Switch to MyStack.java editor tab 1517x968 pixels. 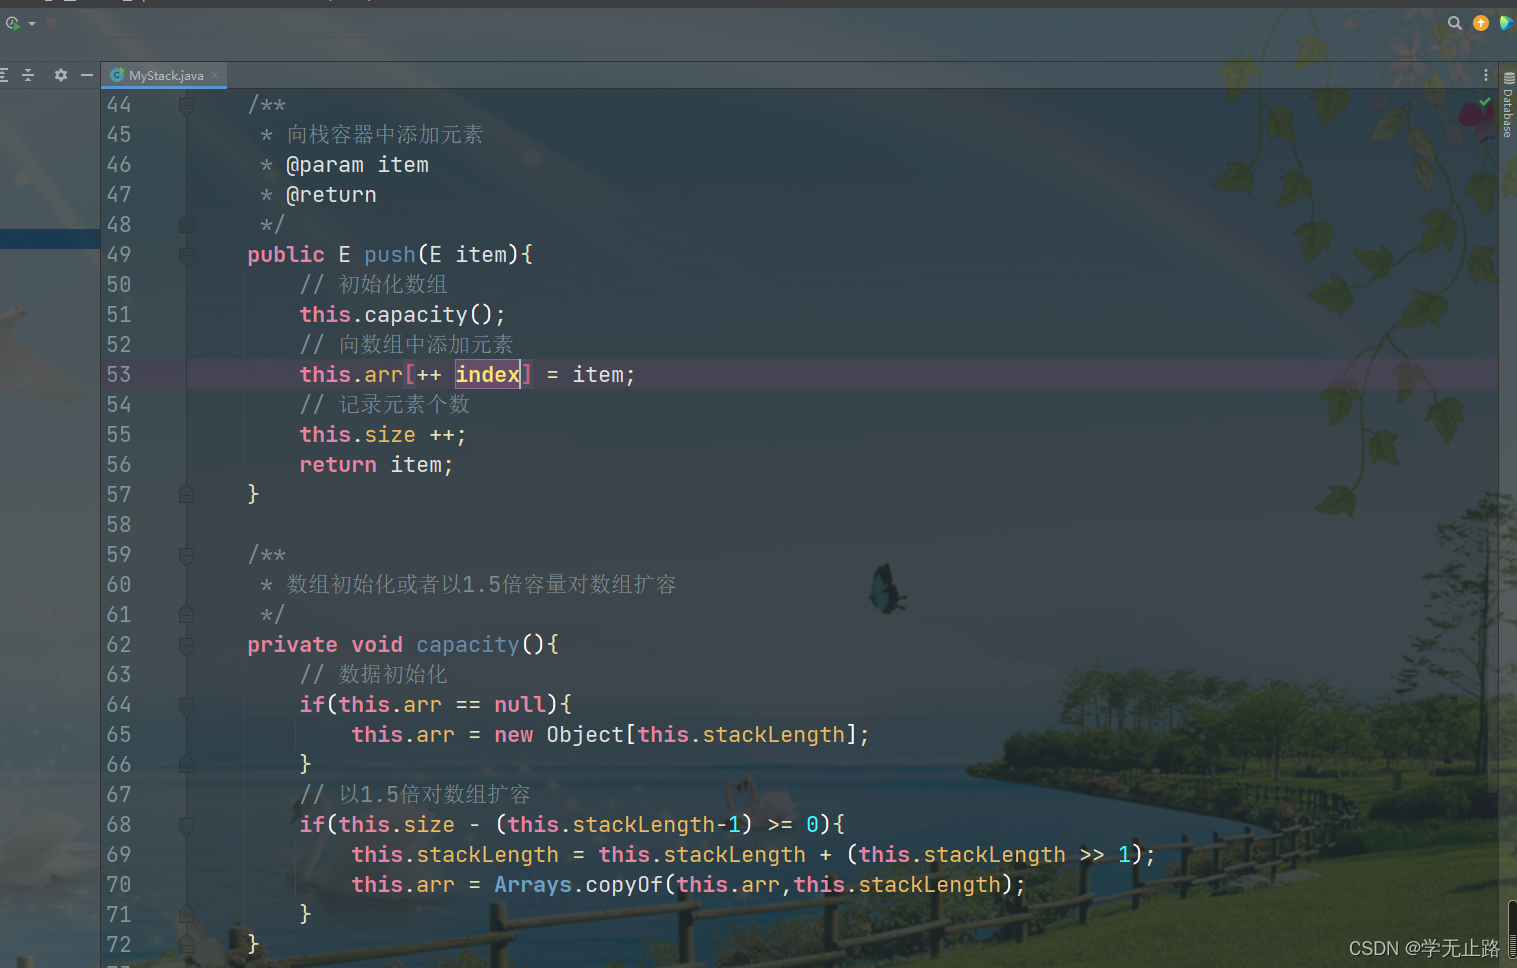click(x=165, y=75)
